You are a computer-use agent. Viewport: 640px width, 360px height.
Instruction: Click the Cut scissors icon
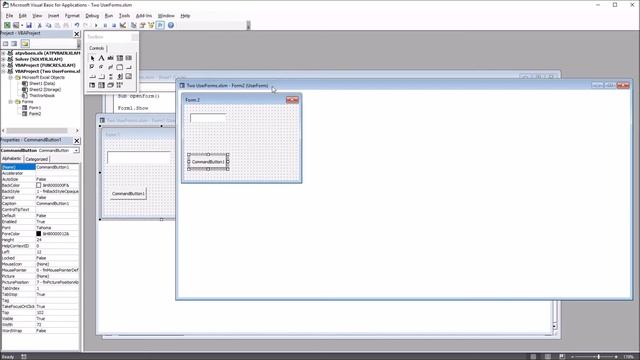(40, 25)
